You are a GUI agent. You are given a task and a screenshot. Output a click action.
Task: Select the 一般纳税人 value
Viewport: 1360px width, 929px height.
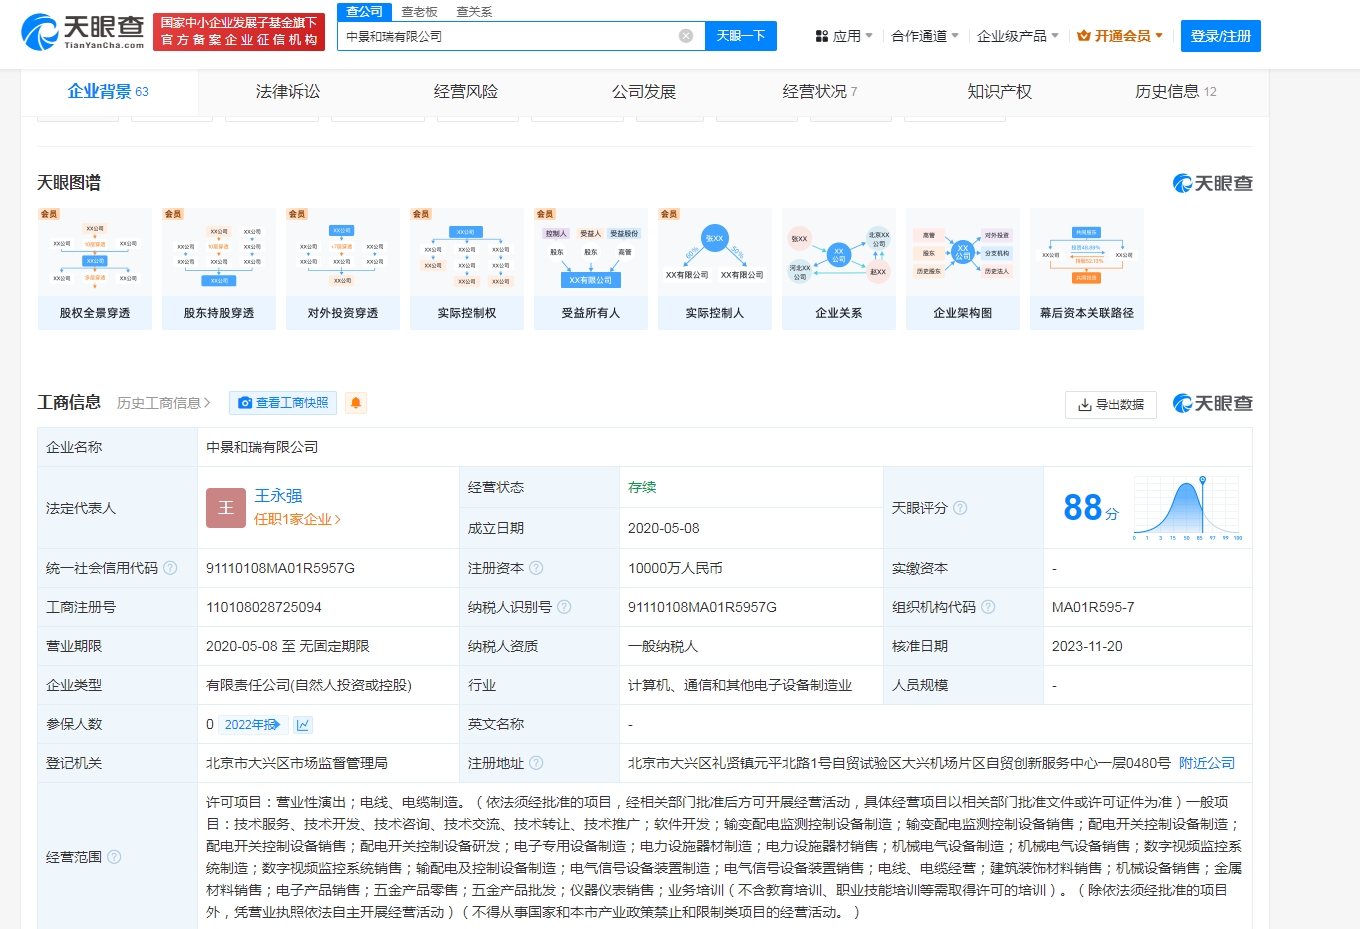tap(663, 646)
